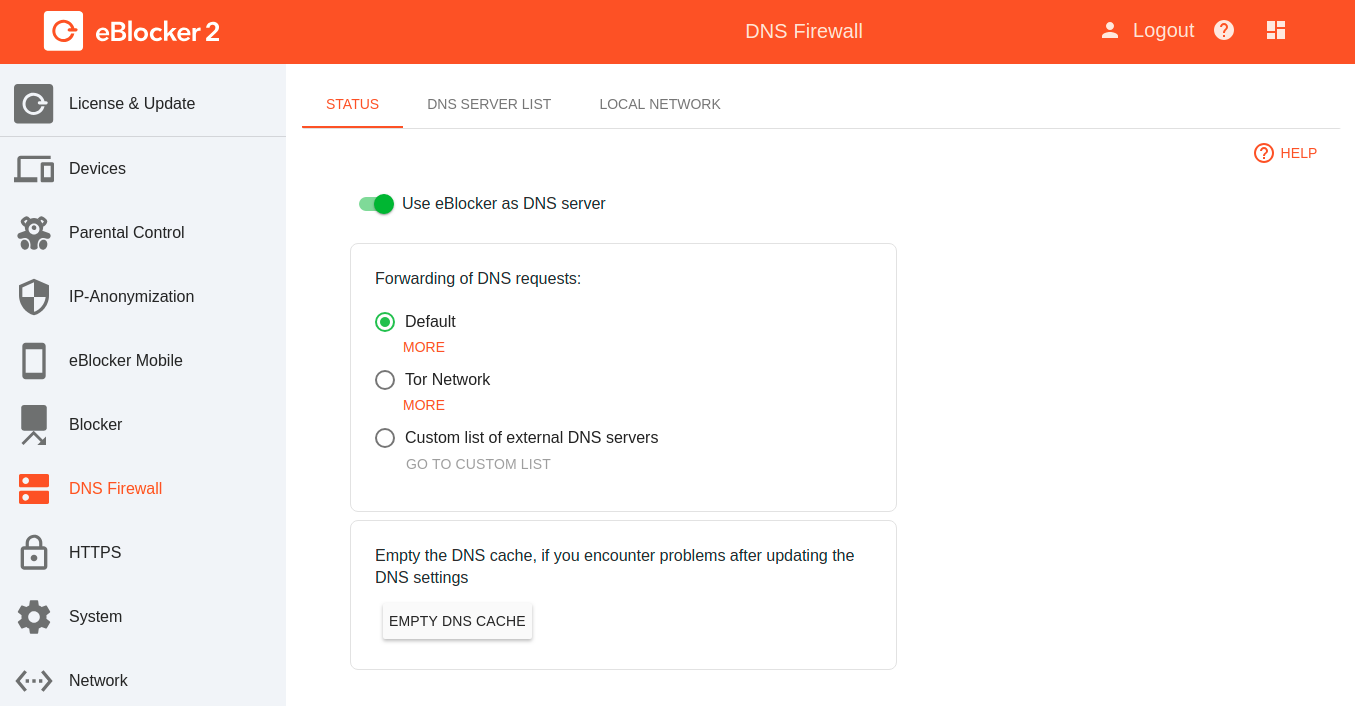The width and height of the screenshot is (1355, 706).
Task: Click the Logout link
Action: 1163,30
